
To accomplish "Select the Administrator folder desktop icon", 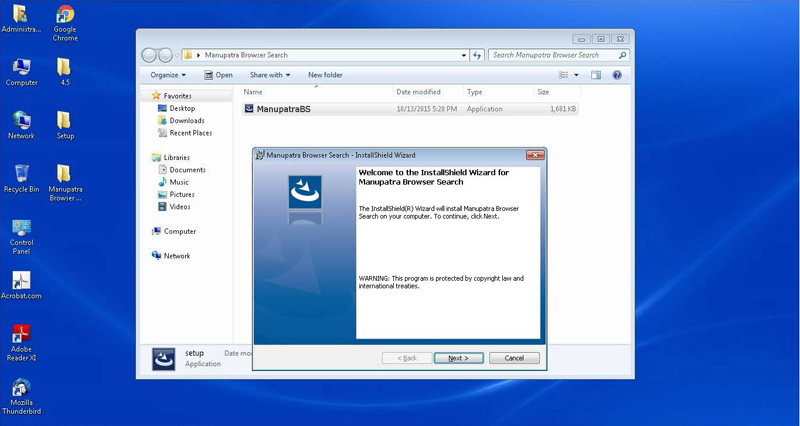I will click(21, 19).
